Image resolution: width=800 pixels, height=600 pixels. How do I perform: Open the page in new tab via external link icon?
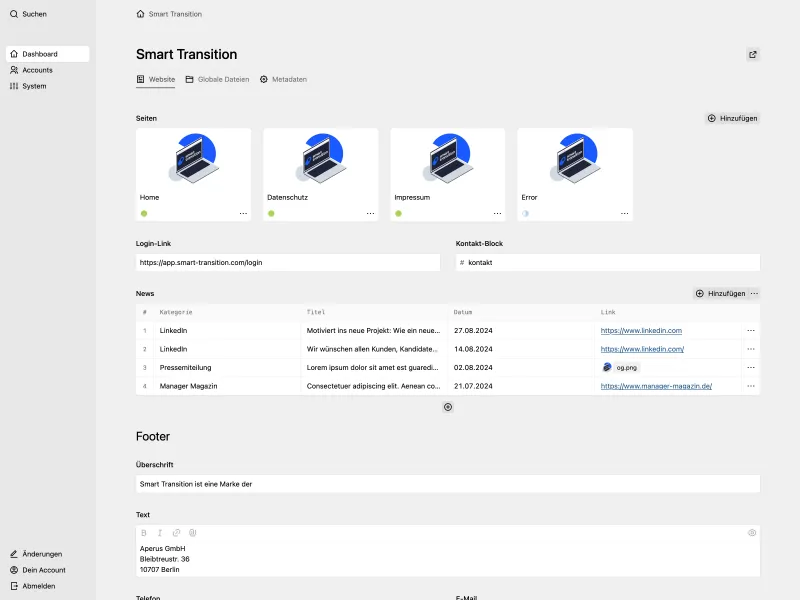pos(755,54)
